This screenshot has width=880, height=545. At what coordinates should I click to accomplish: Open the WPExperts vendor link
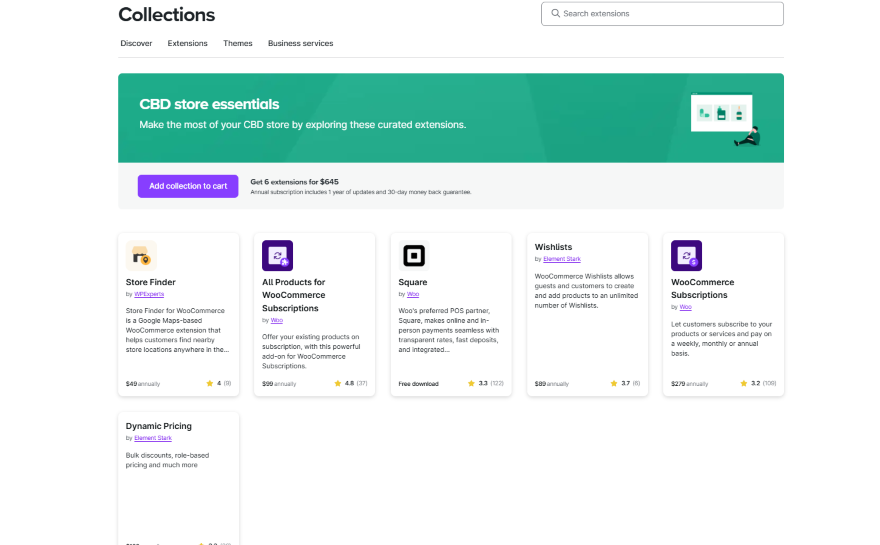pyautogui.click(x=149, y=294)
